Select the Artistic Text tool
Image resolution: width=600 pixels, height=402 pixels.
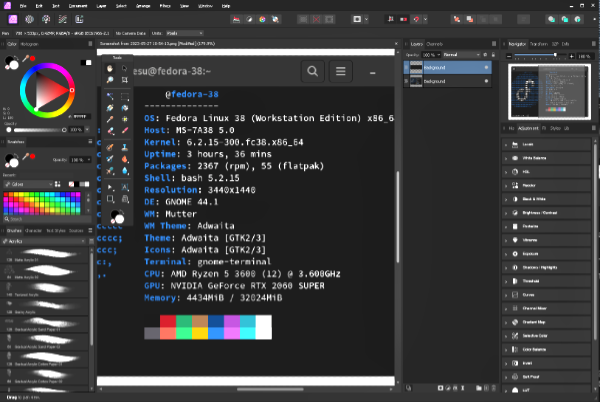click(x=124, y=187)
